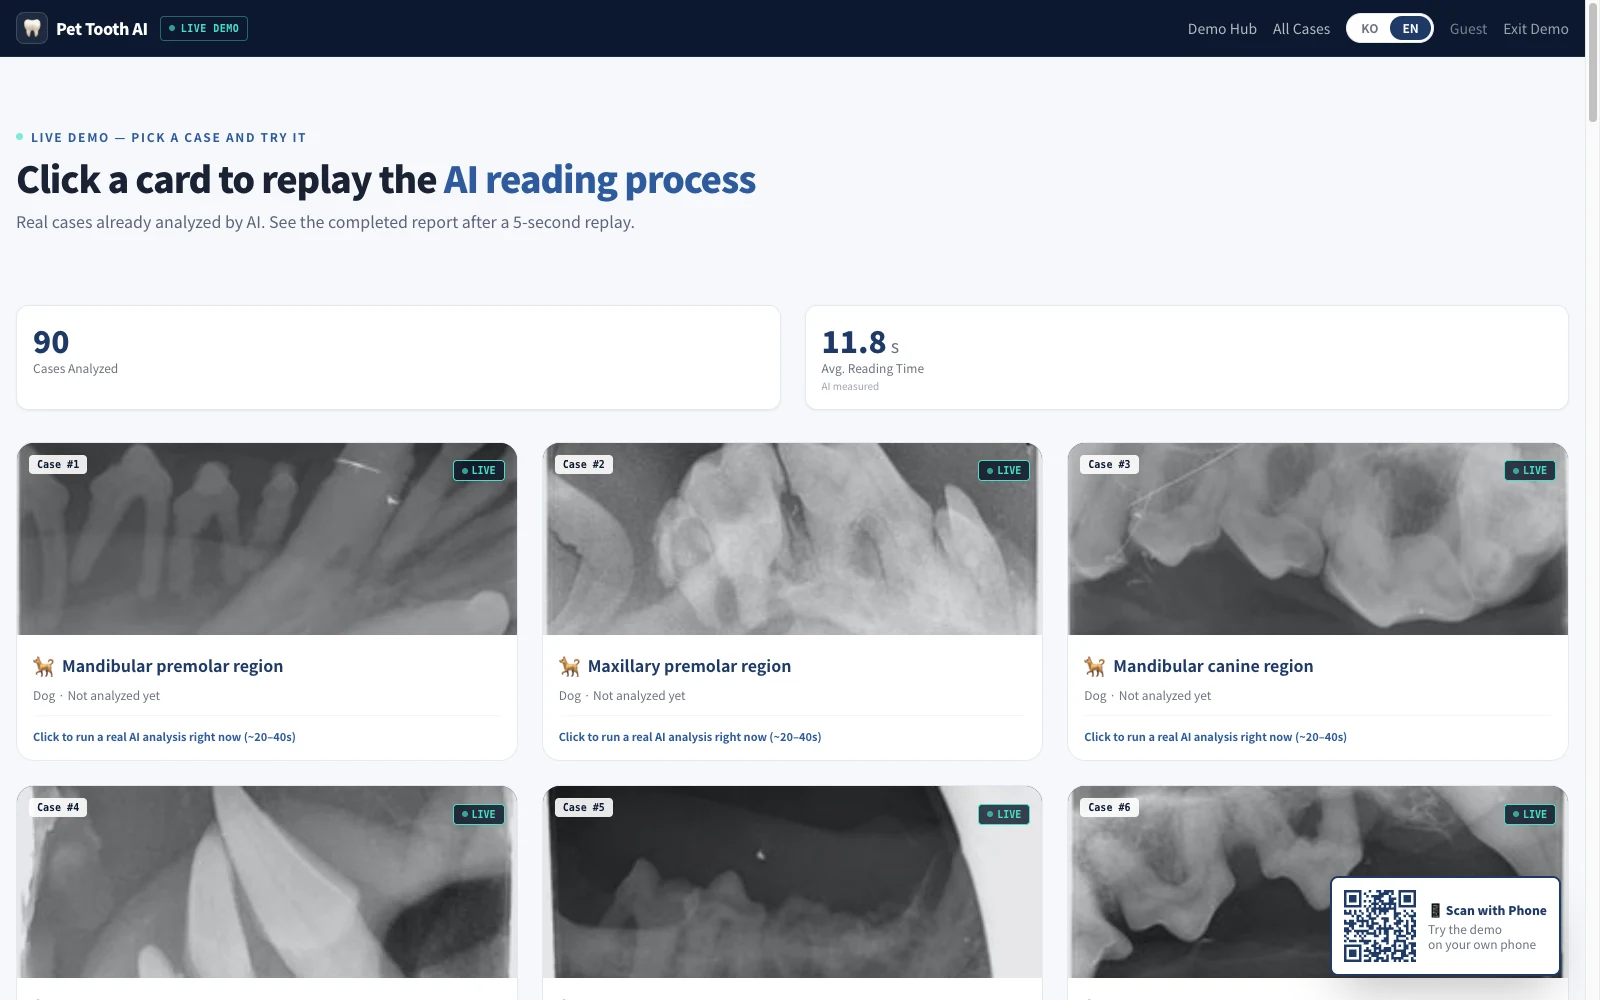Switch language to KO

coord(1369,28)
